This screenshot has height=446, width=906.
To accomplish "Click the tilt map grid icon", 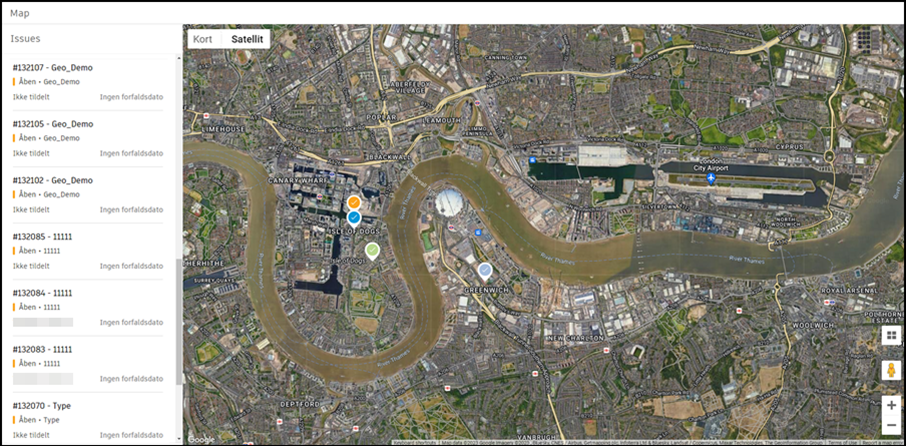I will click(891, 335).
